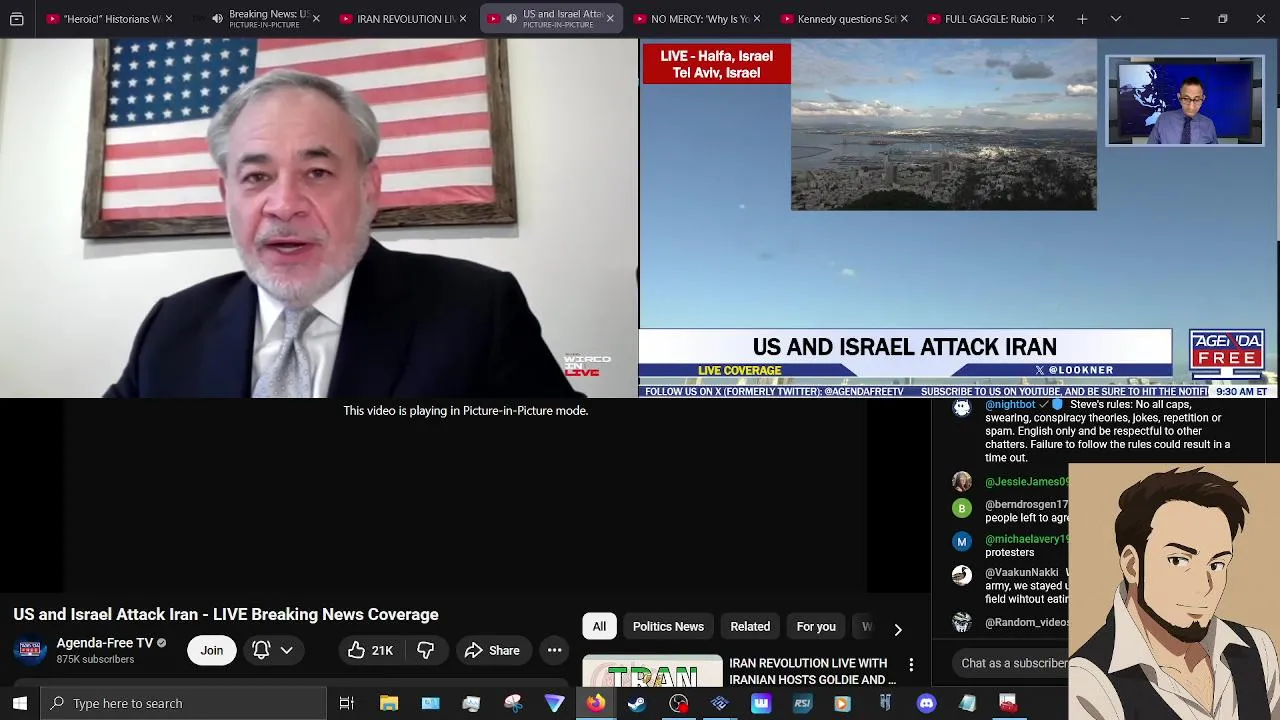The width and height of the screenshot is (1280, 720).
Task: Dislike the video
Action: 425,650
